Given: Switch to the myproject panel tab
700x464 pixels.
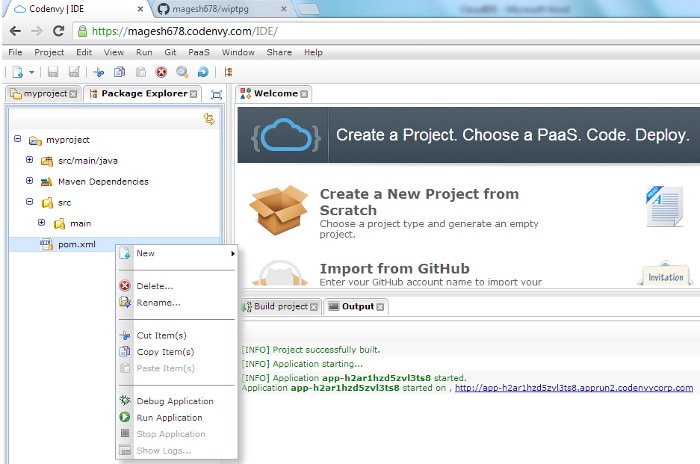Looking at the screenshot, I should (x=43, y=94).
